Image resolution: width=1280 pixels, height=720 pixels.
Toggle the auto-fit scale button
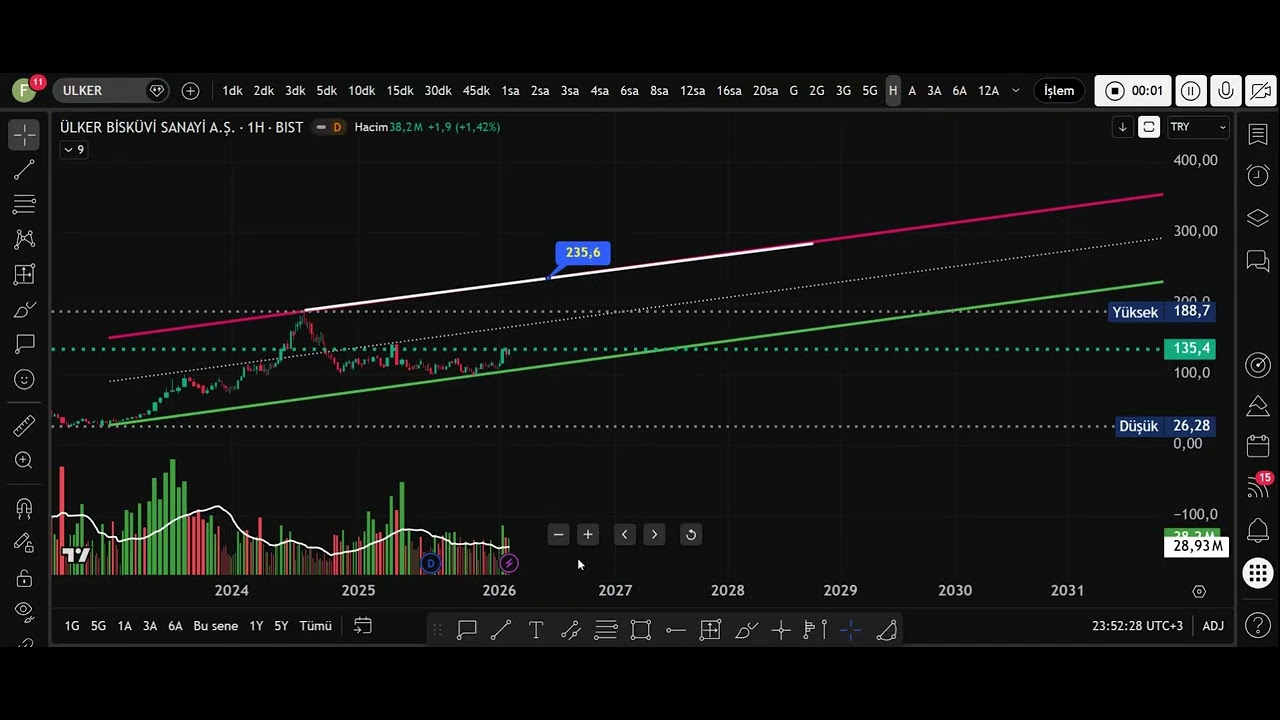1149,127
